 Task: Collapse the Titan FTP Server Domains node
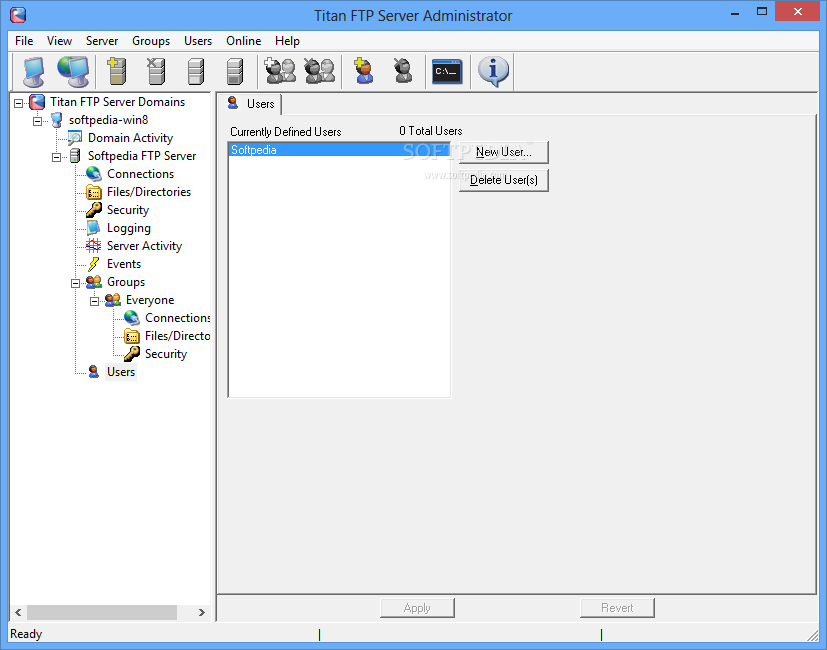[x=18, y=103]
